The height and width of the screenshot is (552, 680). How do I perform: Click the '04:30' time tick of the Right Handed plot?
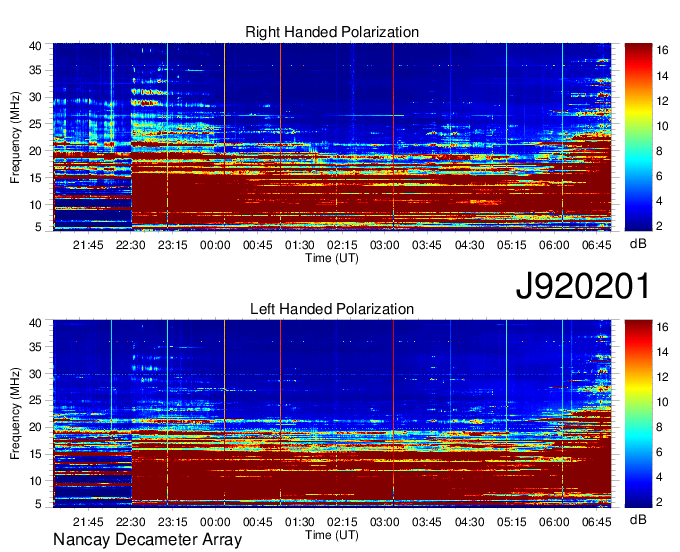tap(470, 245)
